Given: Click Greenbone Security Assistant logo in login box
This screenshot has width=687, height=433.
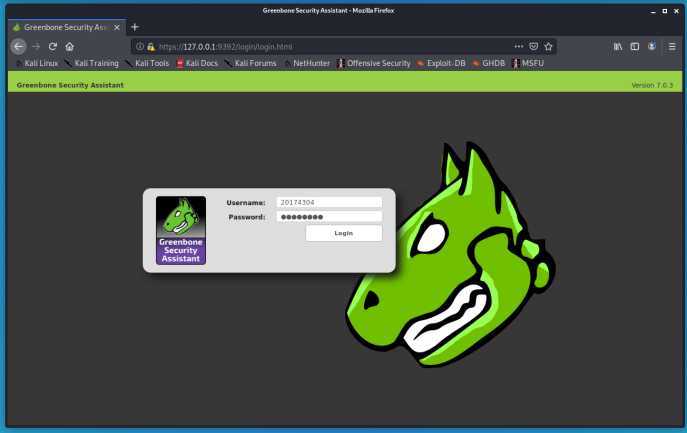Looking at the screenshot, I should click(x=181, y=231).
